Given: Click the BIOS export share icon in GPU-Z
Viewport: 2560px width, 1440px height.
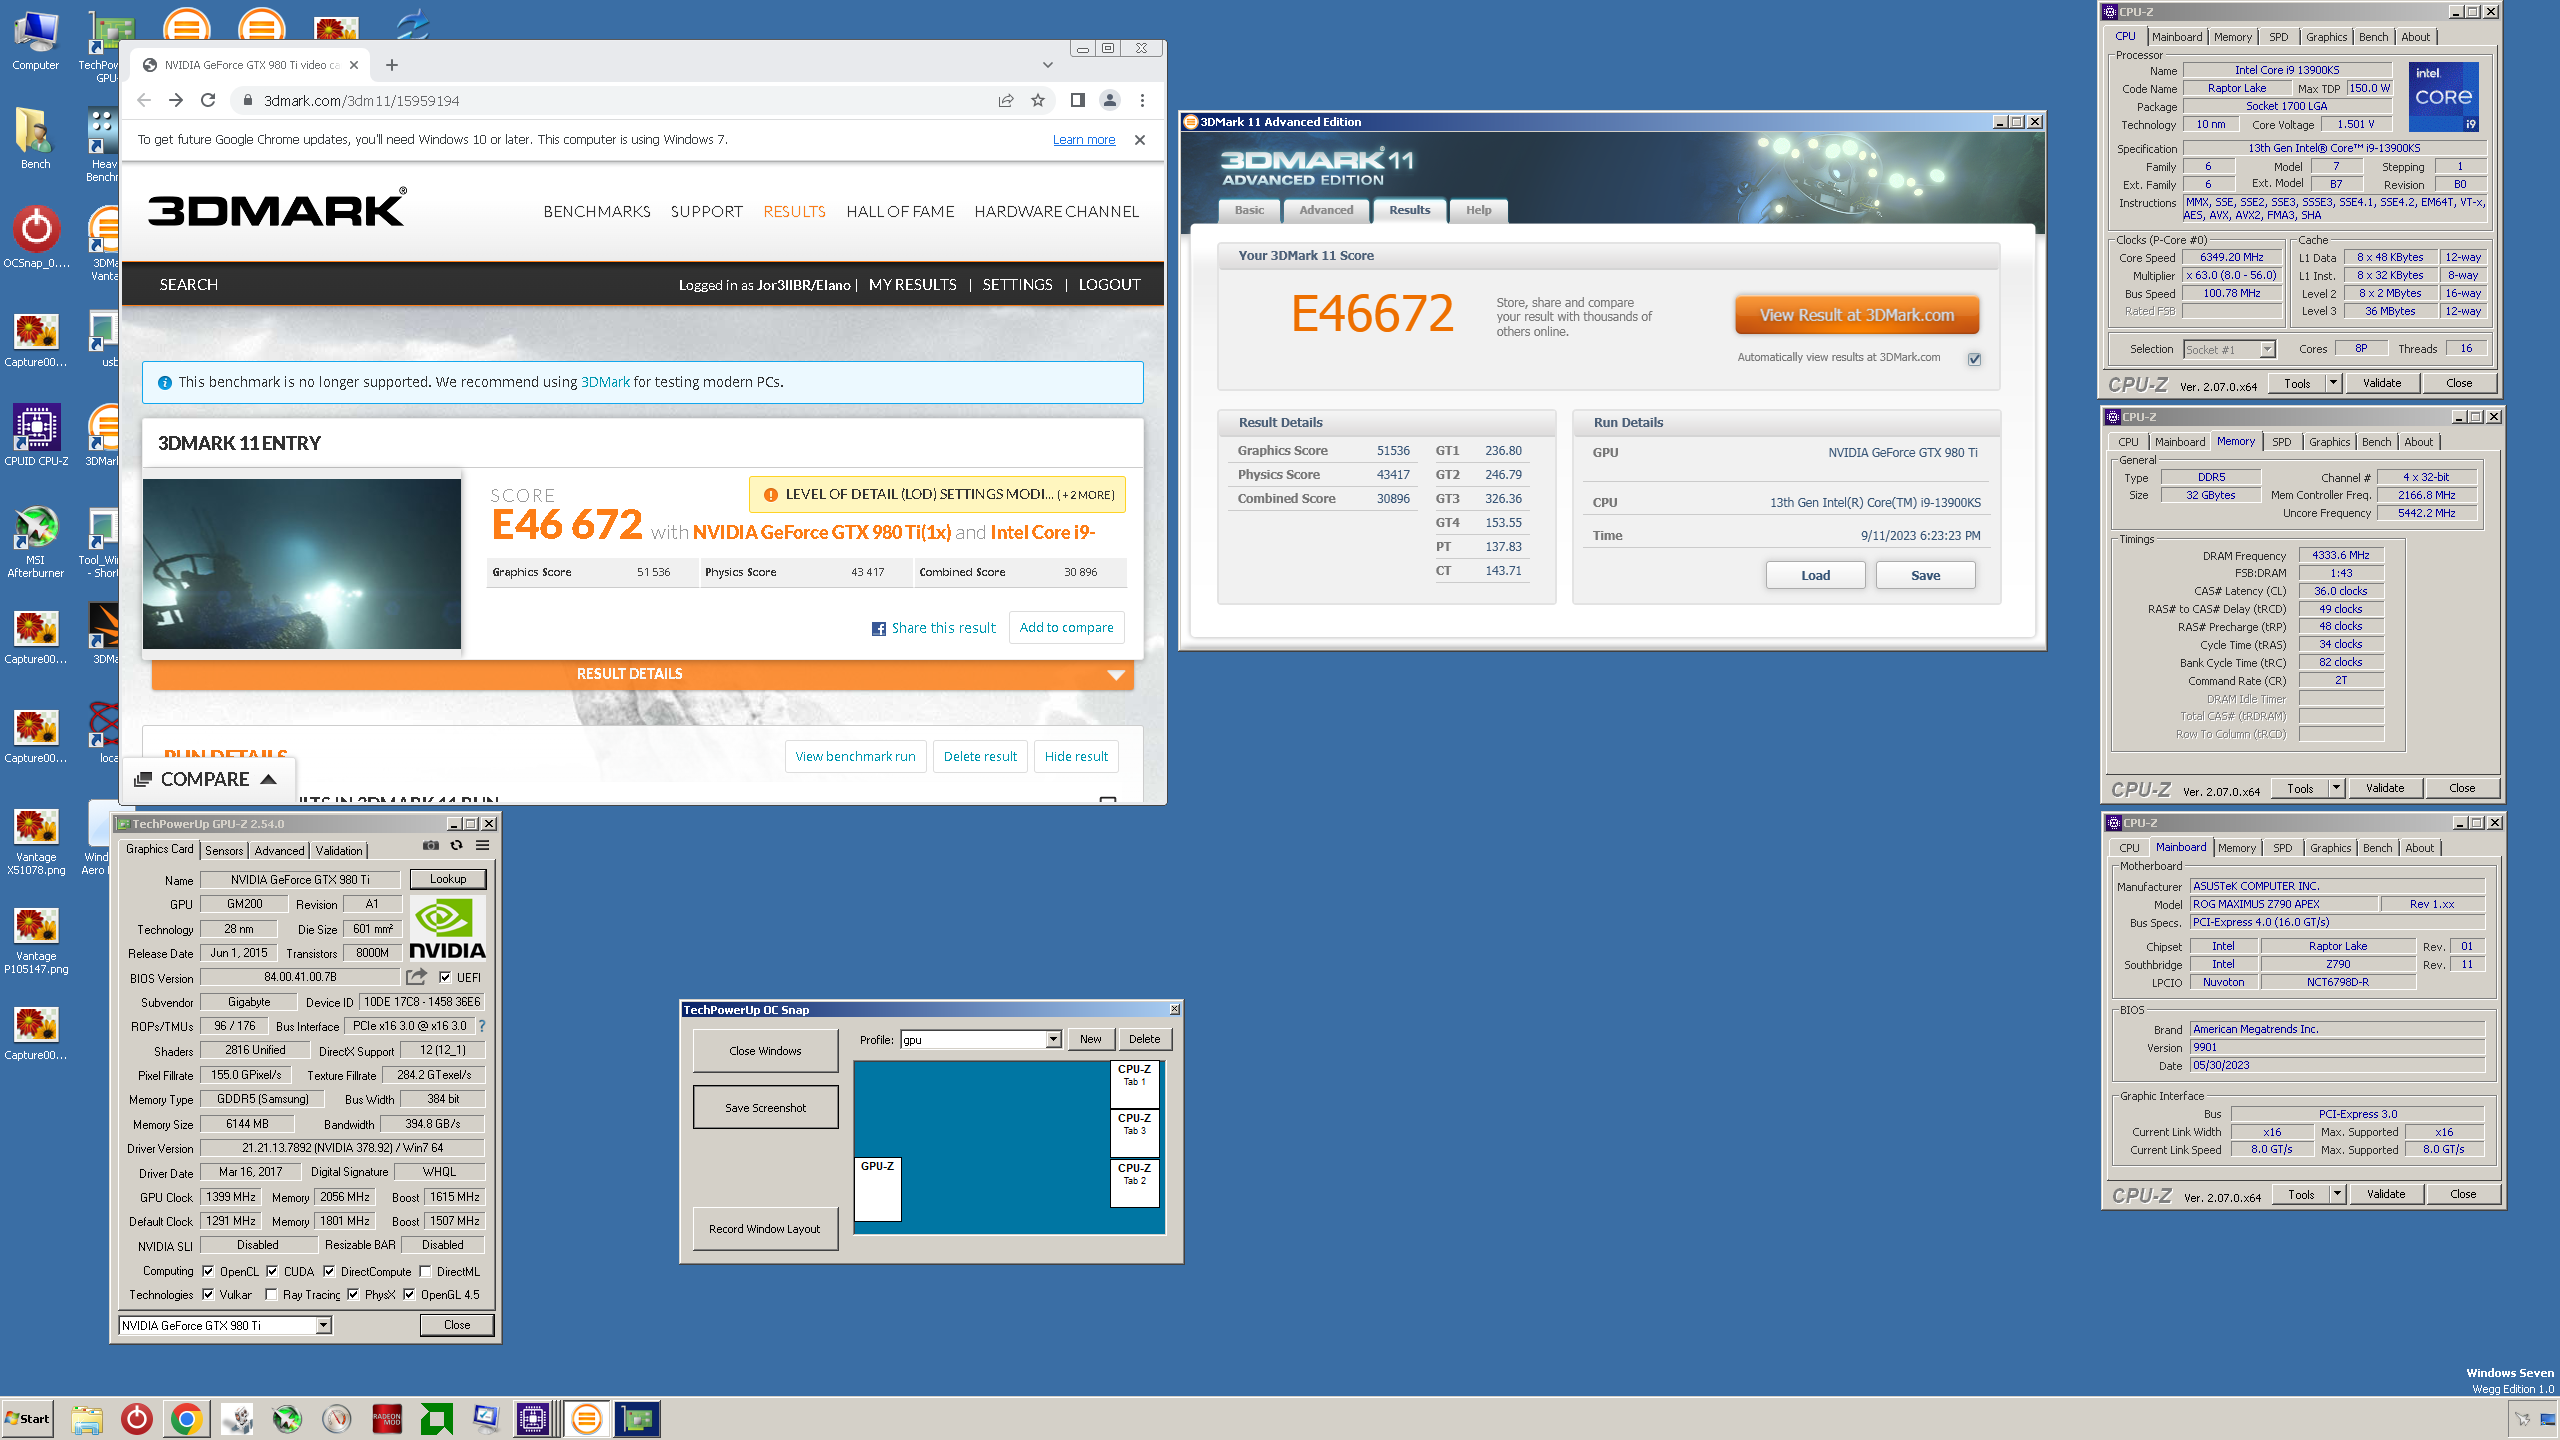Looking at the screenshot, I should click(x=417, y=977).
